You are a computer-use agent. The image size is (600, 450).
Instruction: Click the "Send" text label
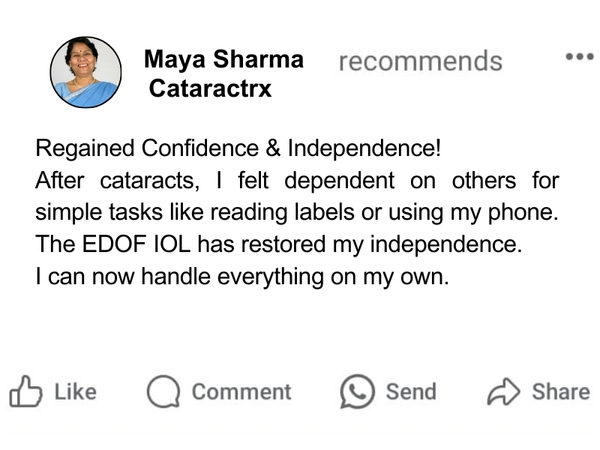(x=411, y=392)
